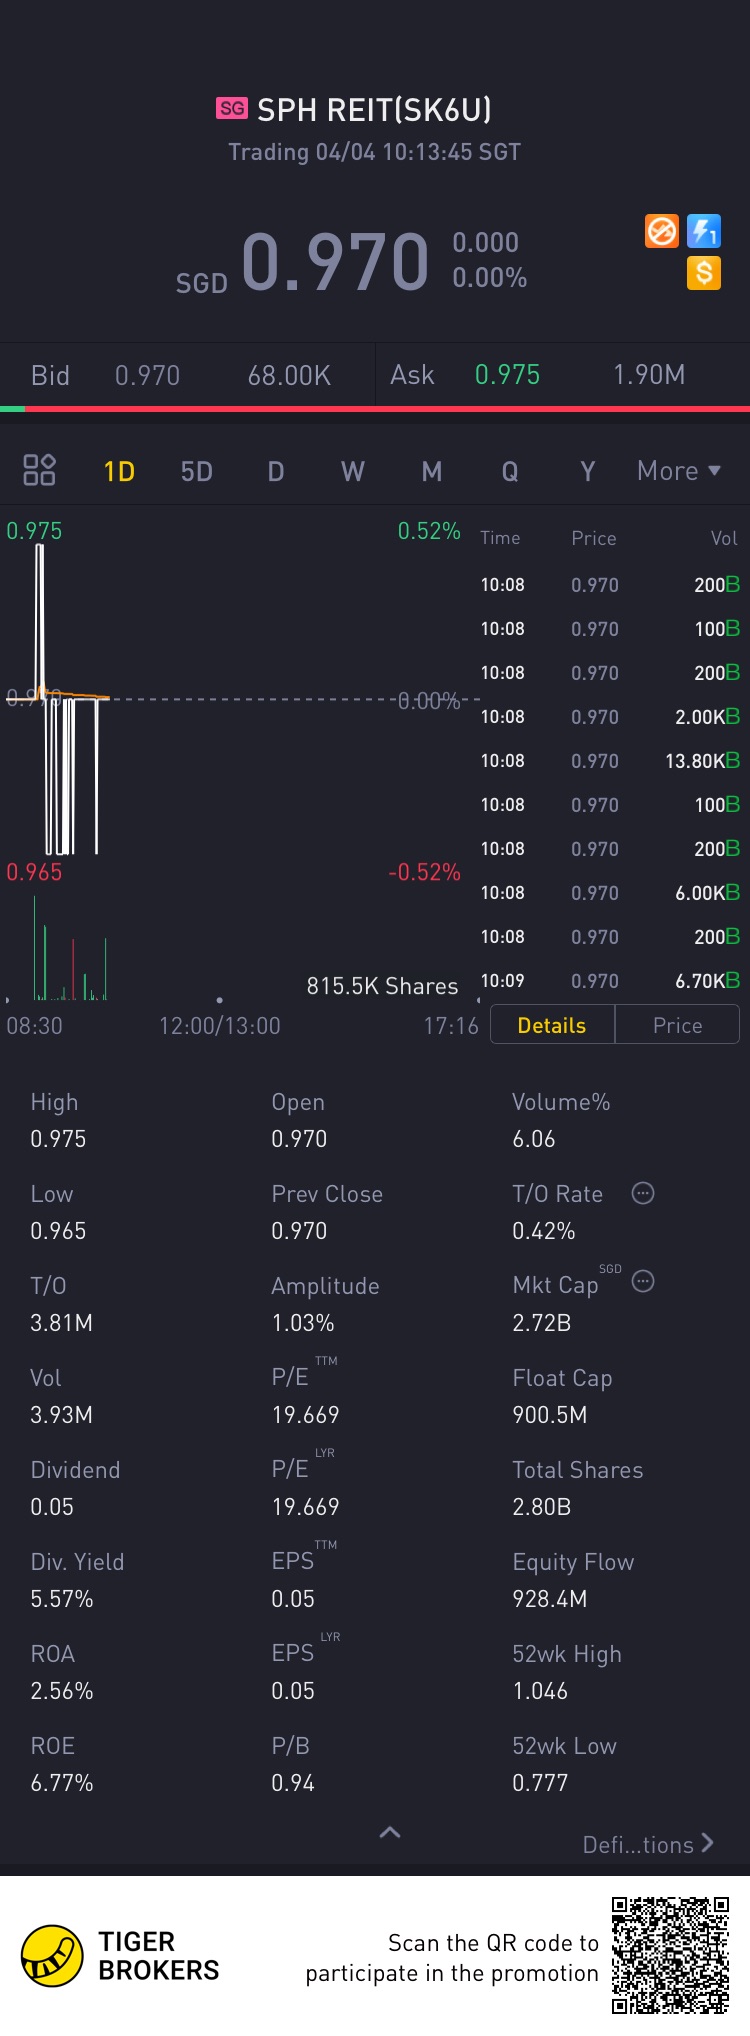750x2036 pixels.
Task: Switch chart to the W weekly tab
Action: 353,471
